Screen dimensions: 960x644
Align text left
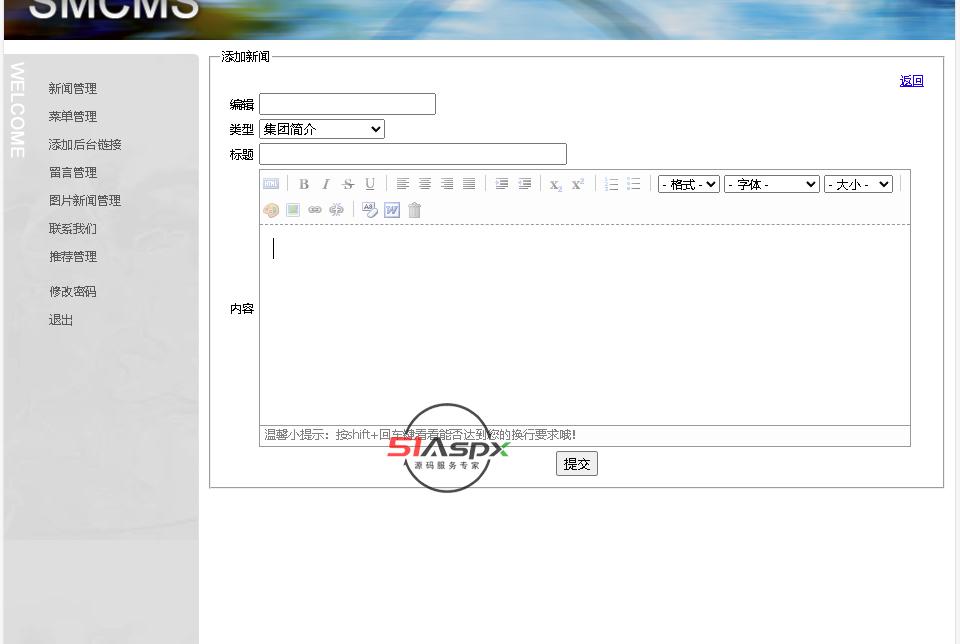[402, 184]
